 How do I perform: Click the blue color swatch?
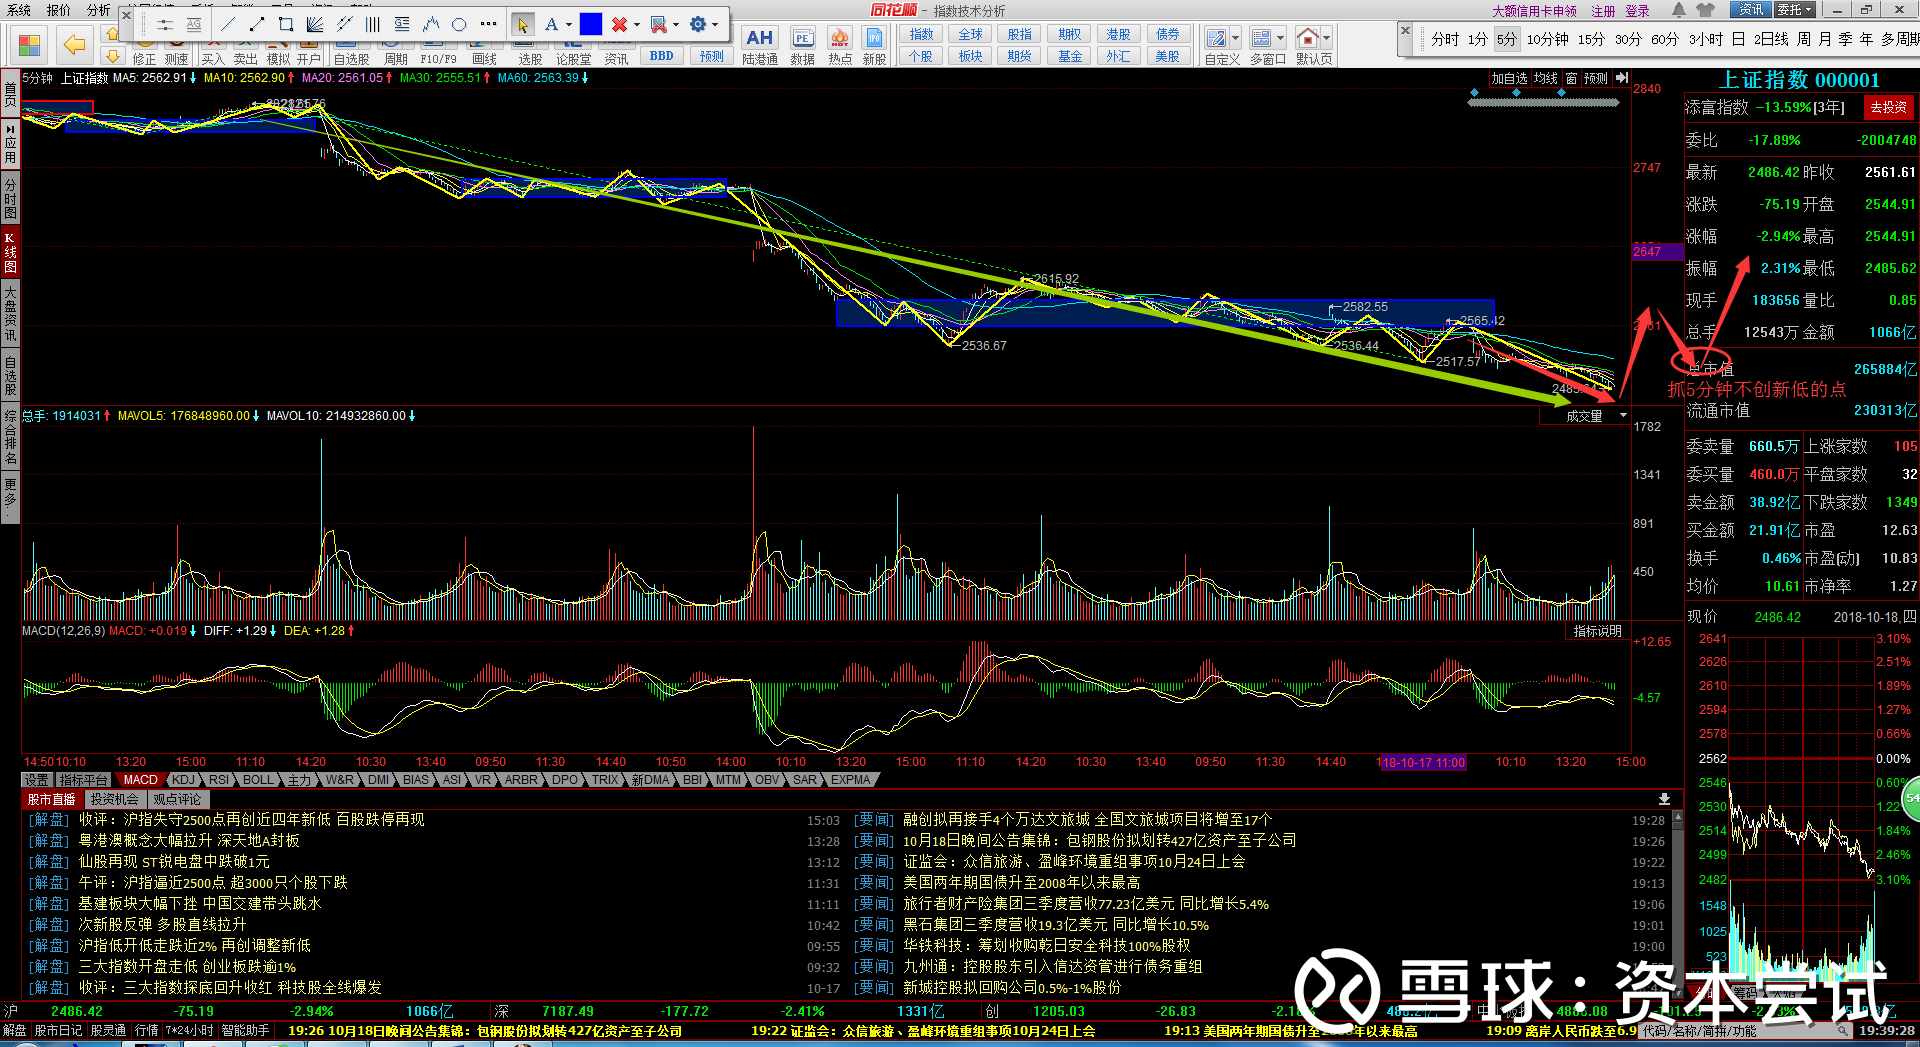tap(591, 24)
